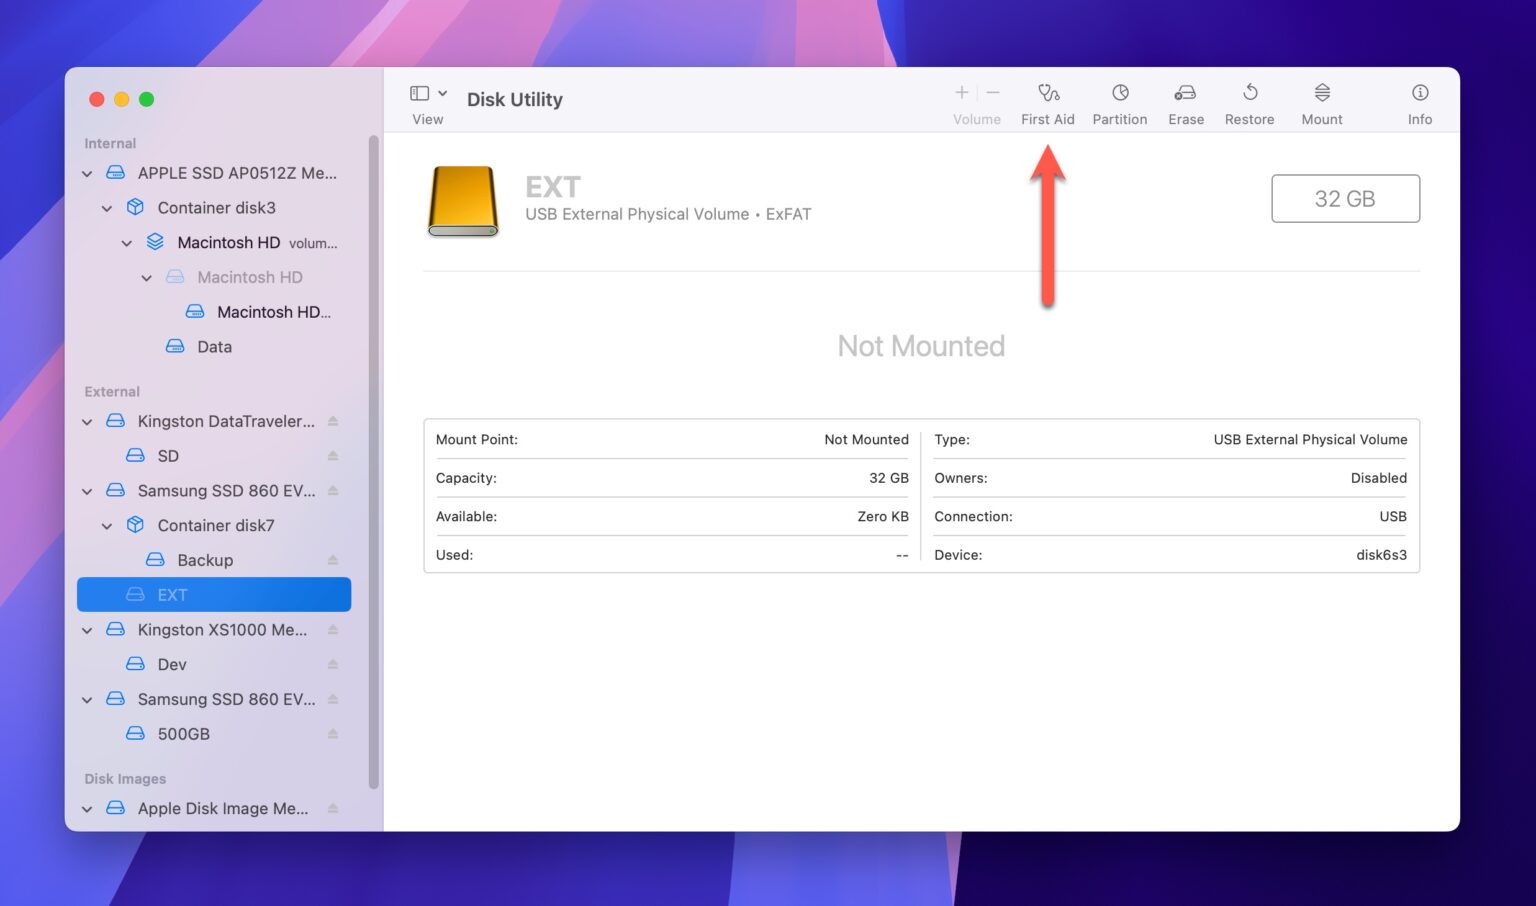Mount the EXT volume via toolbar
This screenshot has width=1536, height=906.
click(1321, 100)
